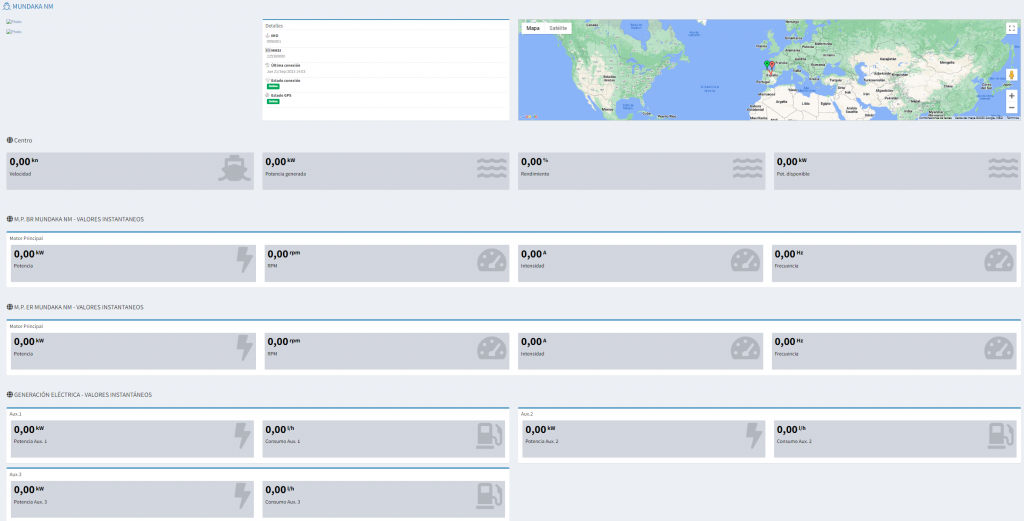Switch the map to Satélite view
The width and height of the screenshot is (1024, 521).
coord(558,28)
